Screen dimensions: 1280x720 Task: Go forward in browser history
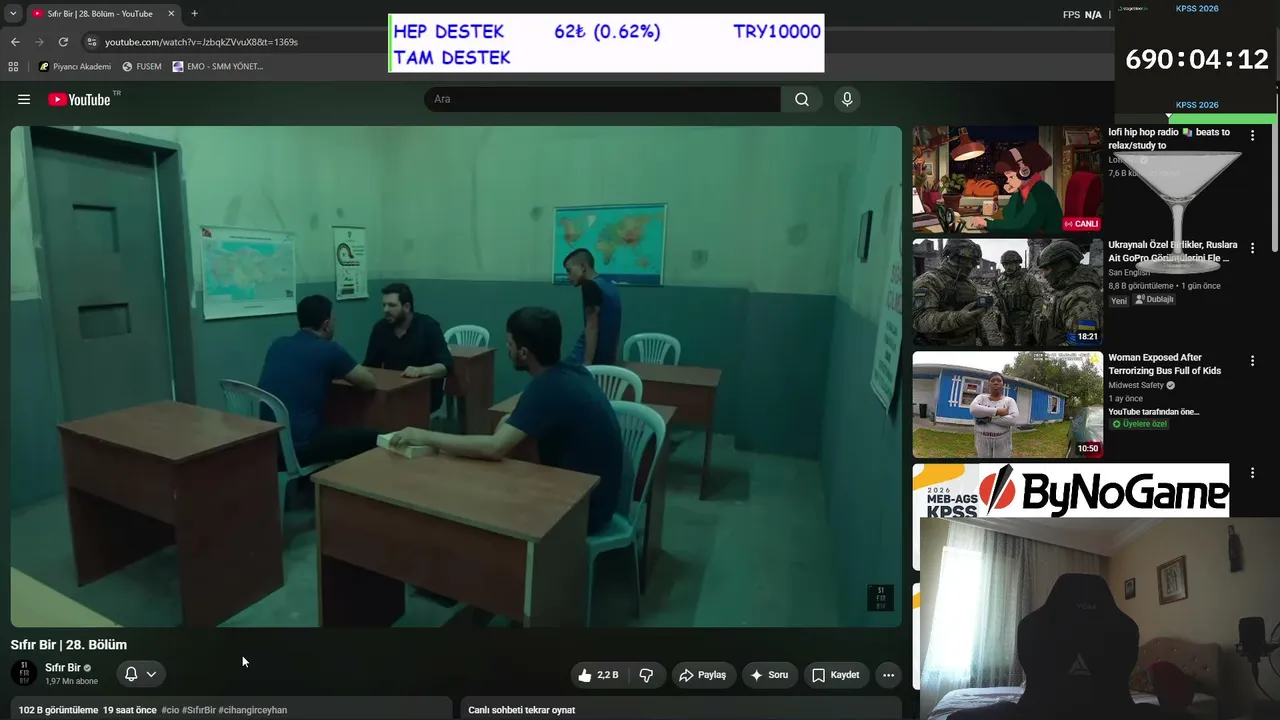pos(39,42)
